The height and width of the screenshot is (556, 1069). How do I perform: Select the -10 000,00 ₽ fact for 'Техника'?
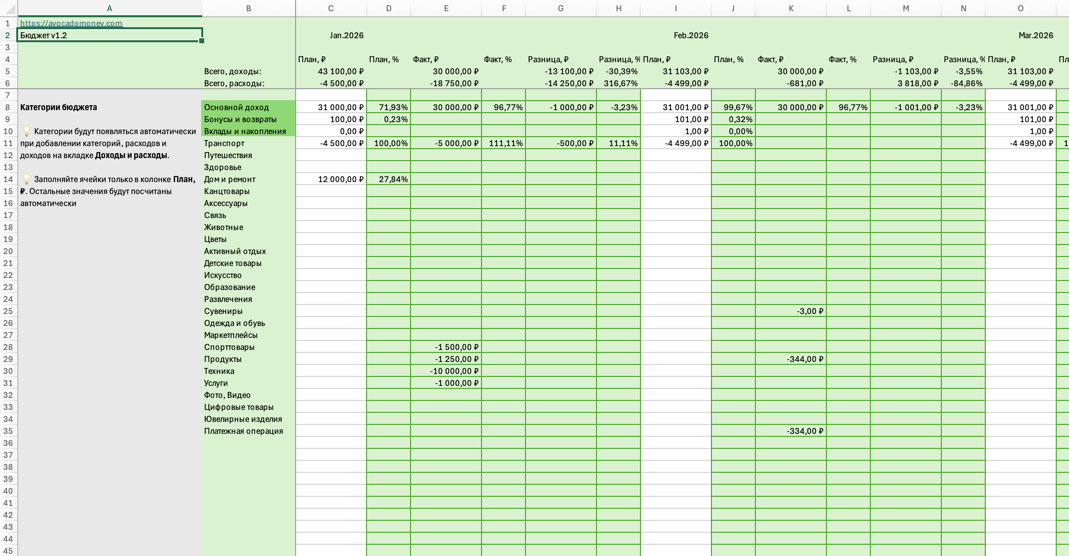[446, 371]
